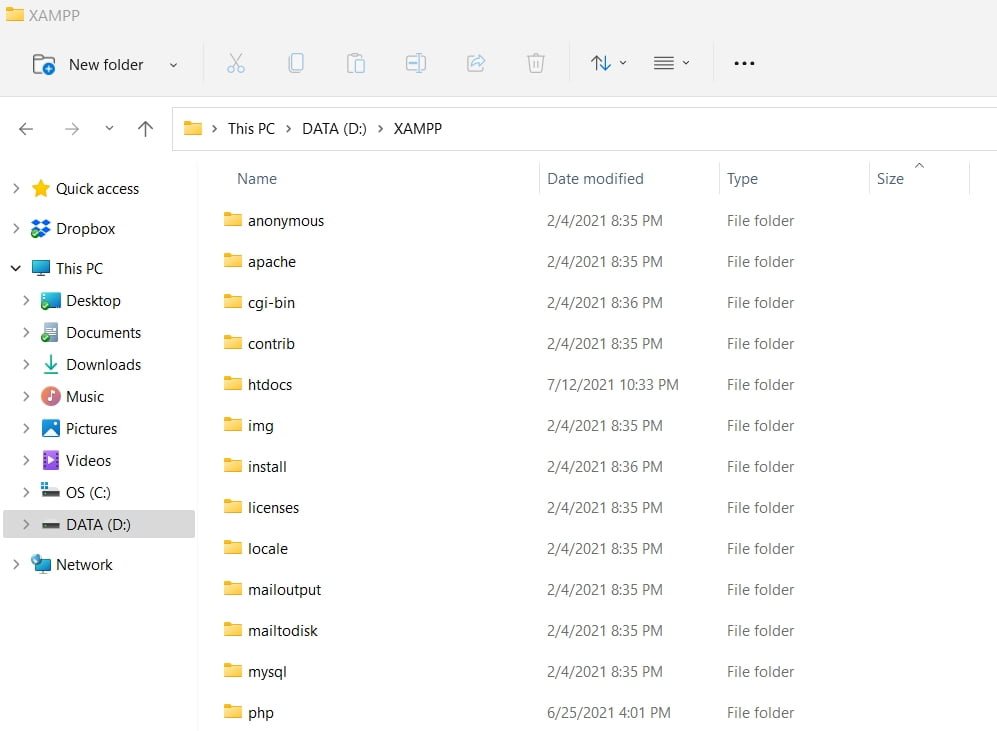The image size is (997, 731).
Task: Click the Paste clipboard icon
Action: pyautogui.click(x=355, y=64)
